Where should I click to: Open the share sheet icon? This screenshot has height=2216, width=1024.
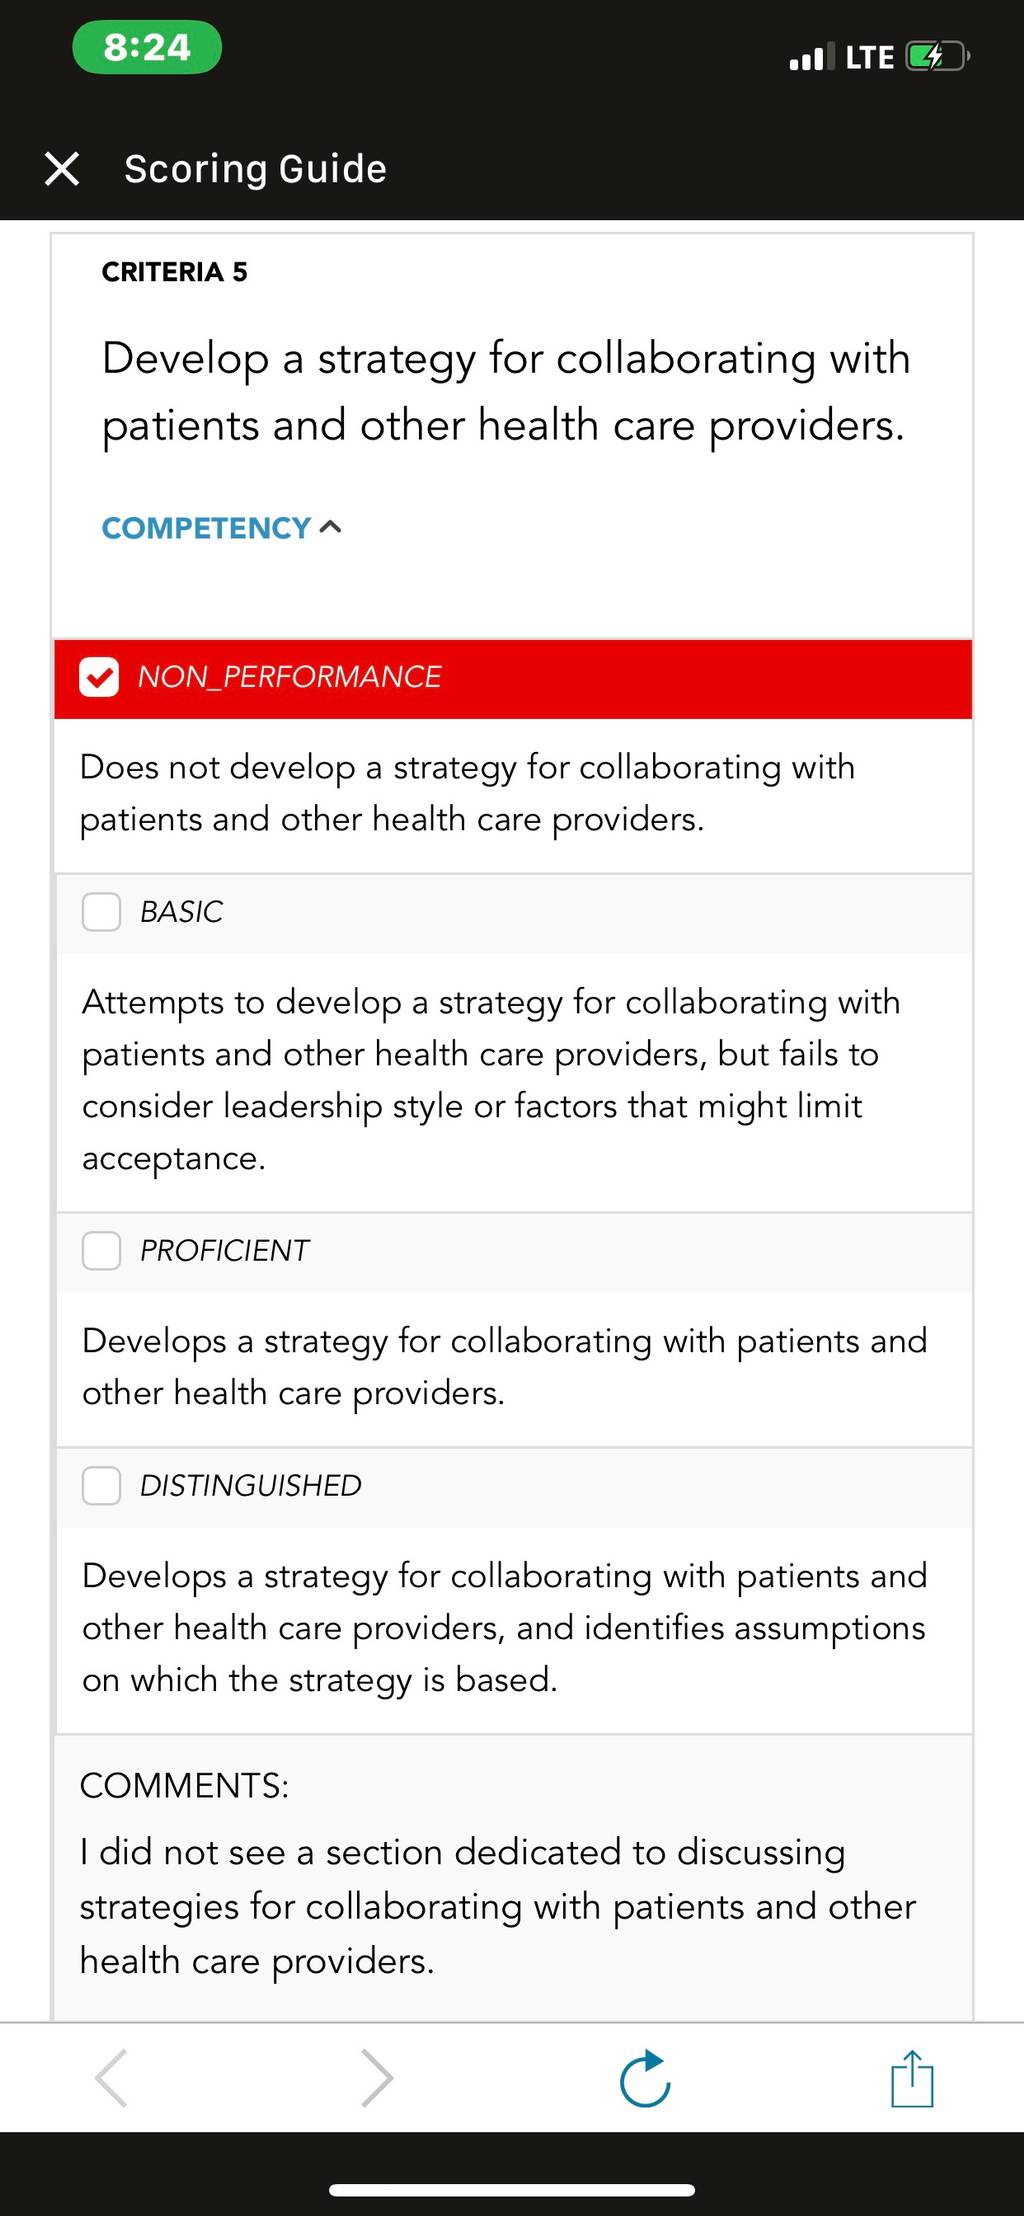click(x=912, y=2078)
